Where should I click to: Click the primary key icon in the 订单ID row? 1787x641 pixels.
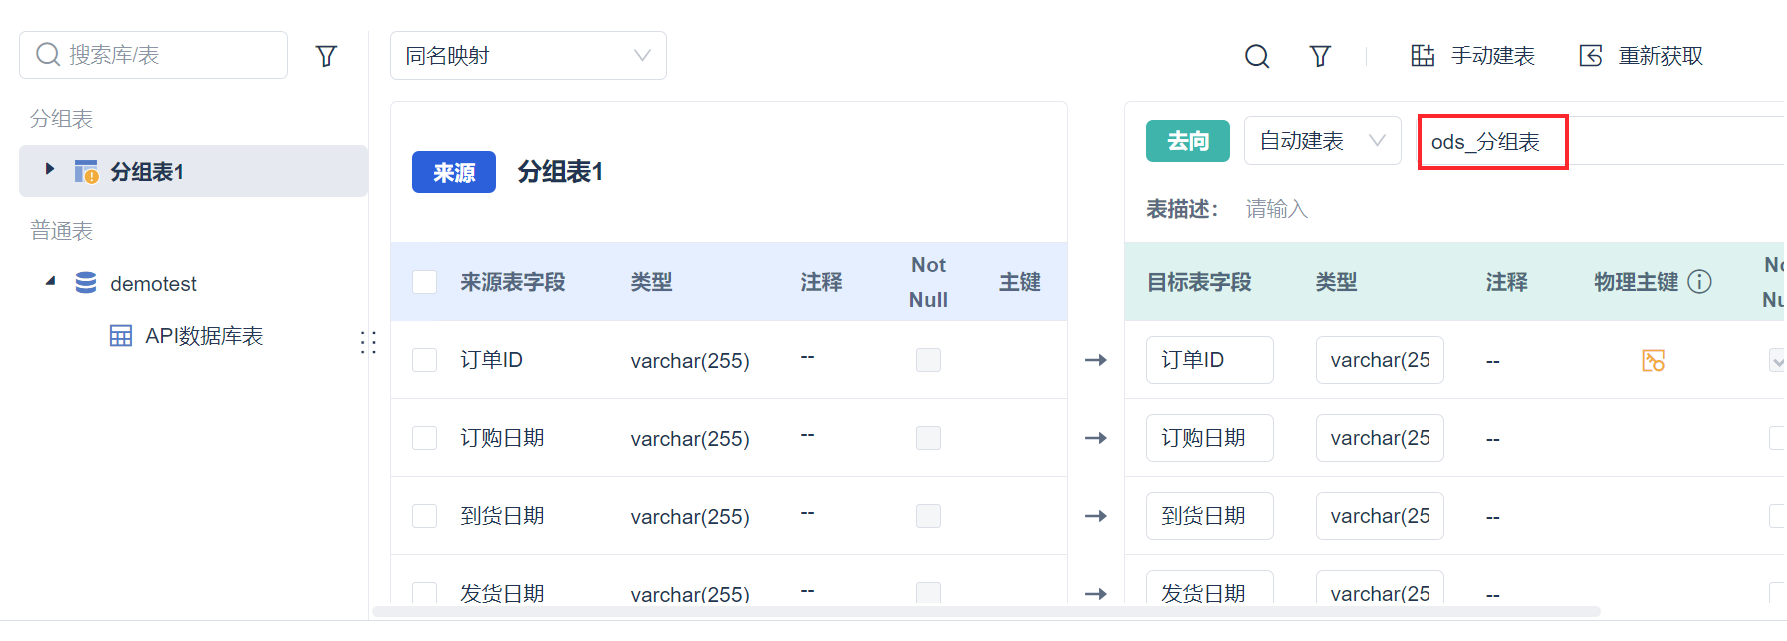(x=1653, y=360)
